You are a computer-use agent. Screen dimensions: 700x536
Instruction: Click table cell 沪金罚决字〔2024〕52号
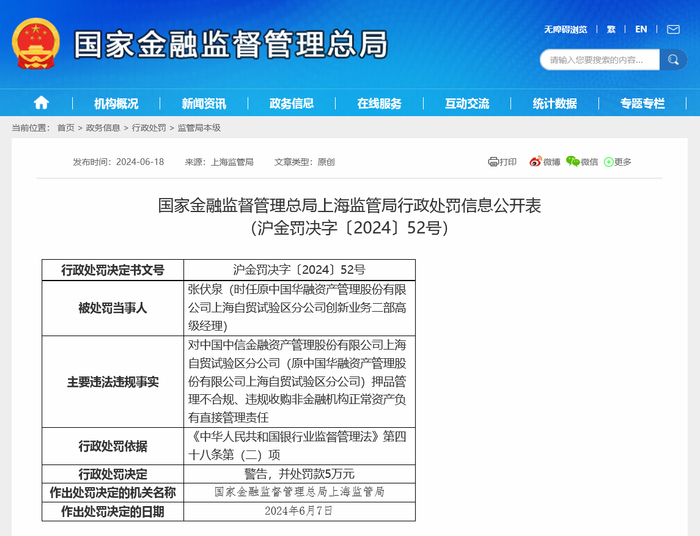299,270
